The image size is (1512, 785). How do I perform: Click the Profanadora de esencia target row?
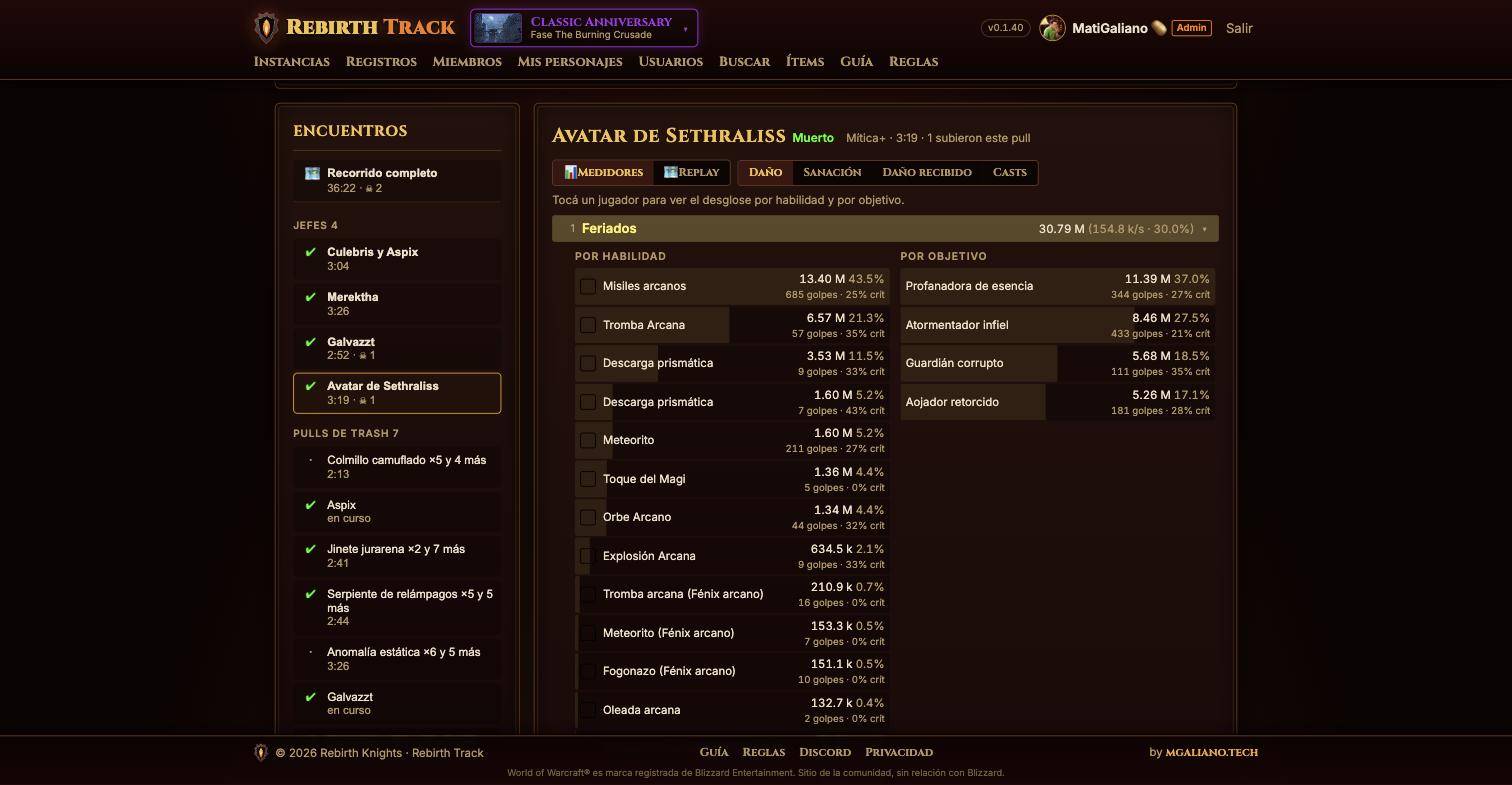[x=1058, y=286]
